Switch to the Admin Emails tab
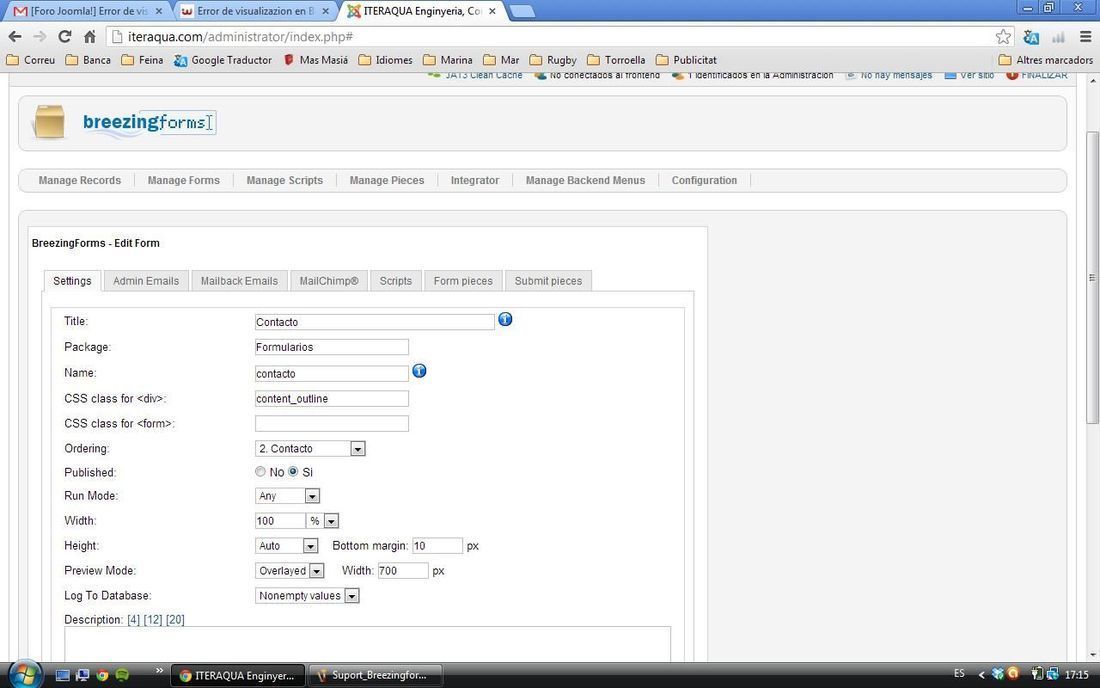The height and width of the screenshot is (688, 1100). pos(146,281)
